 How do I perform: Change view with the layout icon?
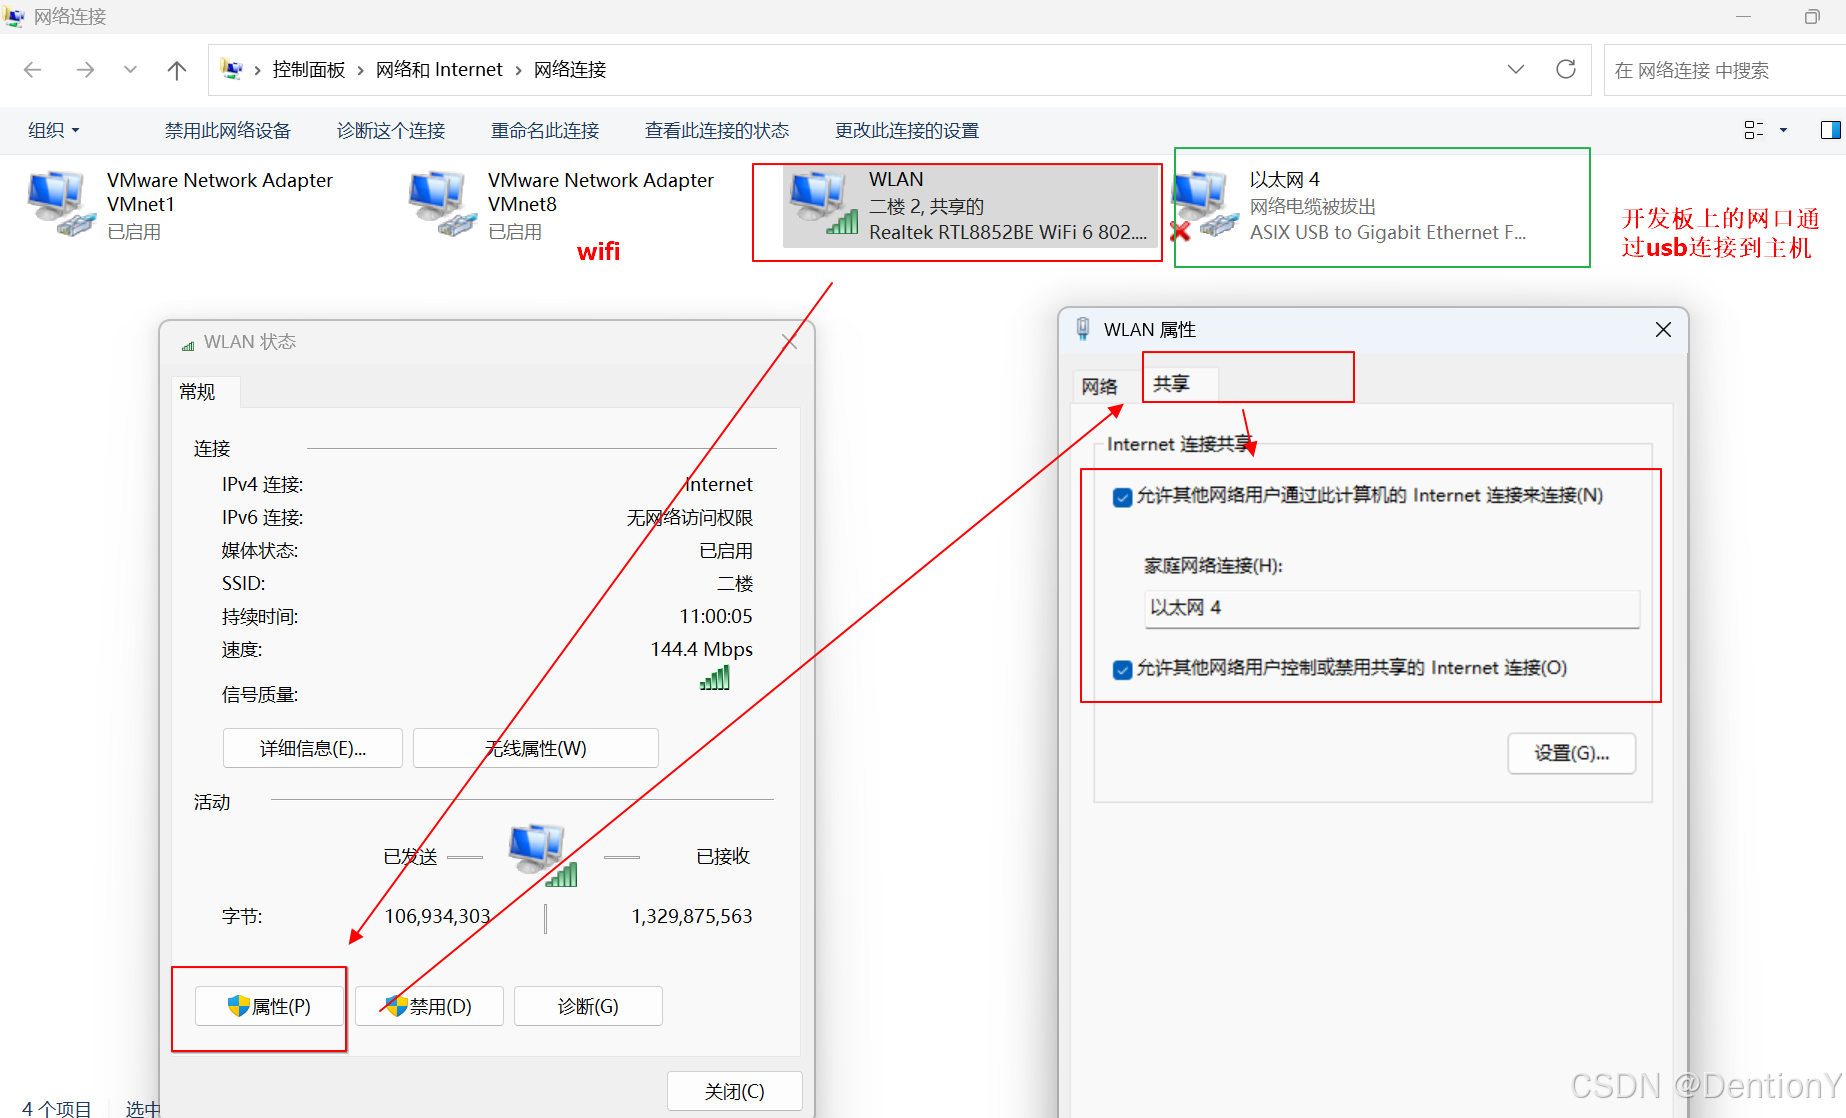click(1753, 130)
